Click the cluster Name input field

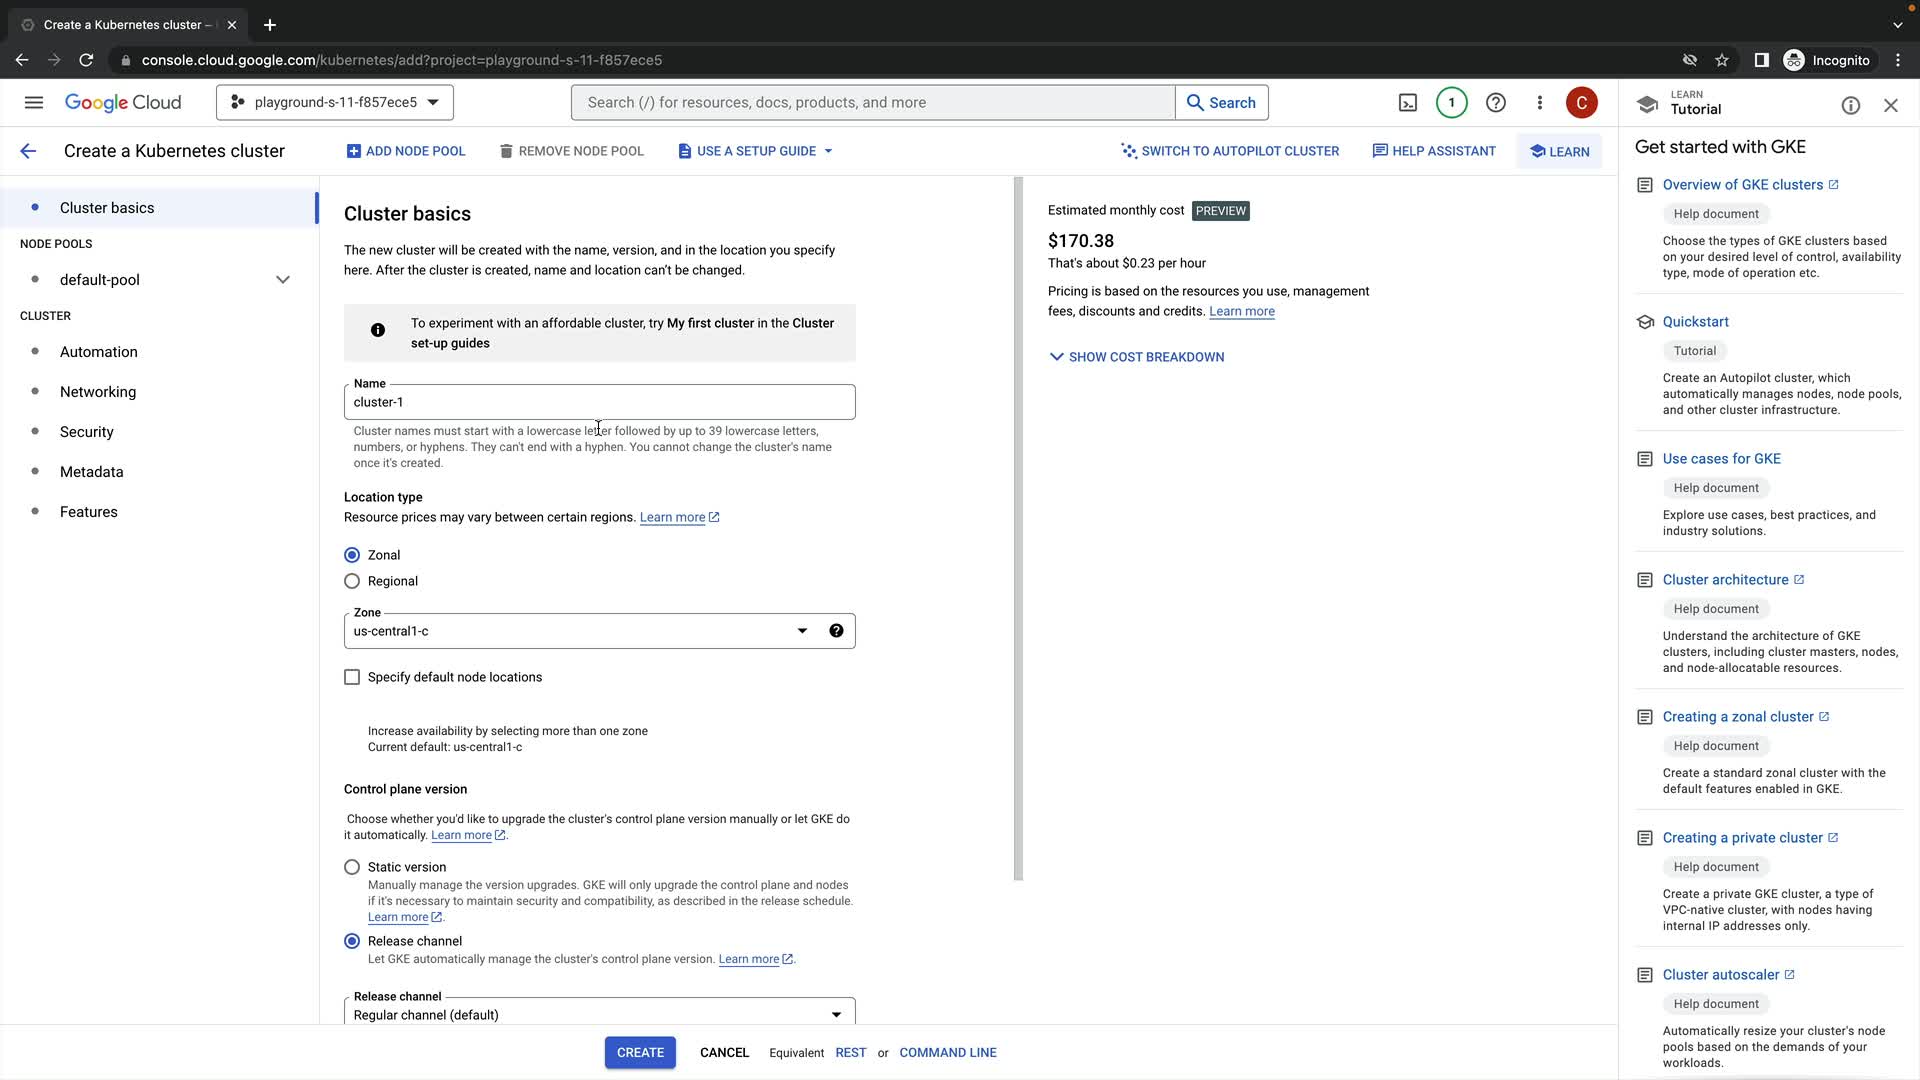pyautogui.click(x=598, y=402)
